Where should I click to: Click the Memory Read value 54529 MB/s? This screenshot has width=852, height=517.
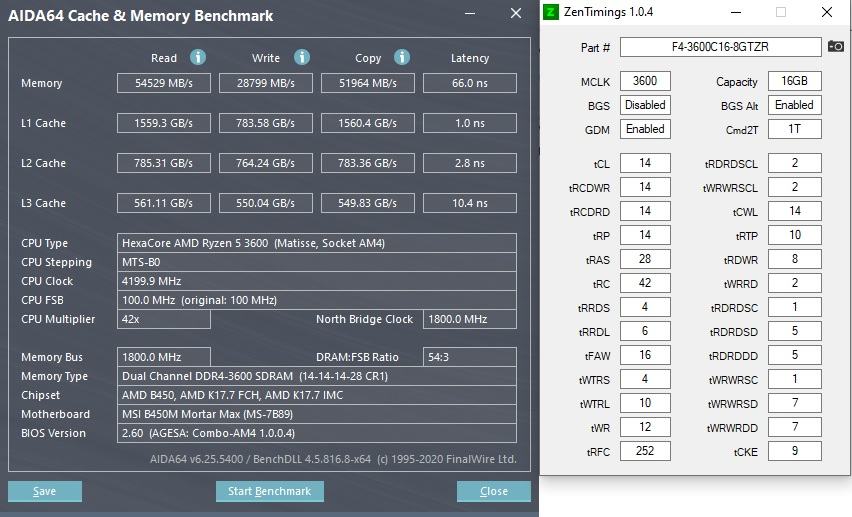point(164,83)
